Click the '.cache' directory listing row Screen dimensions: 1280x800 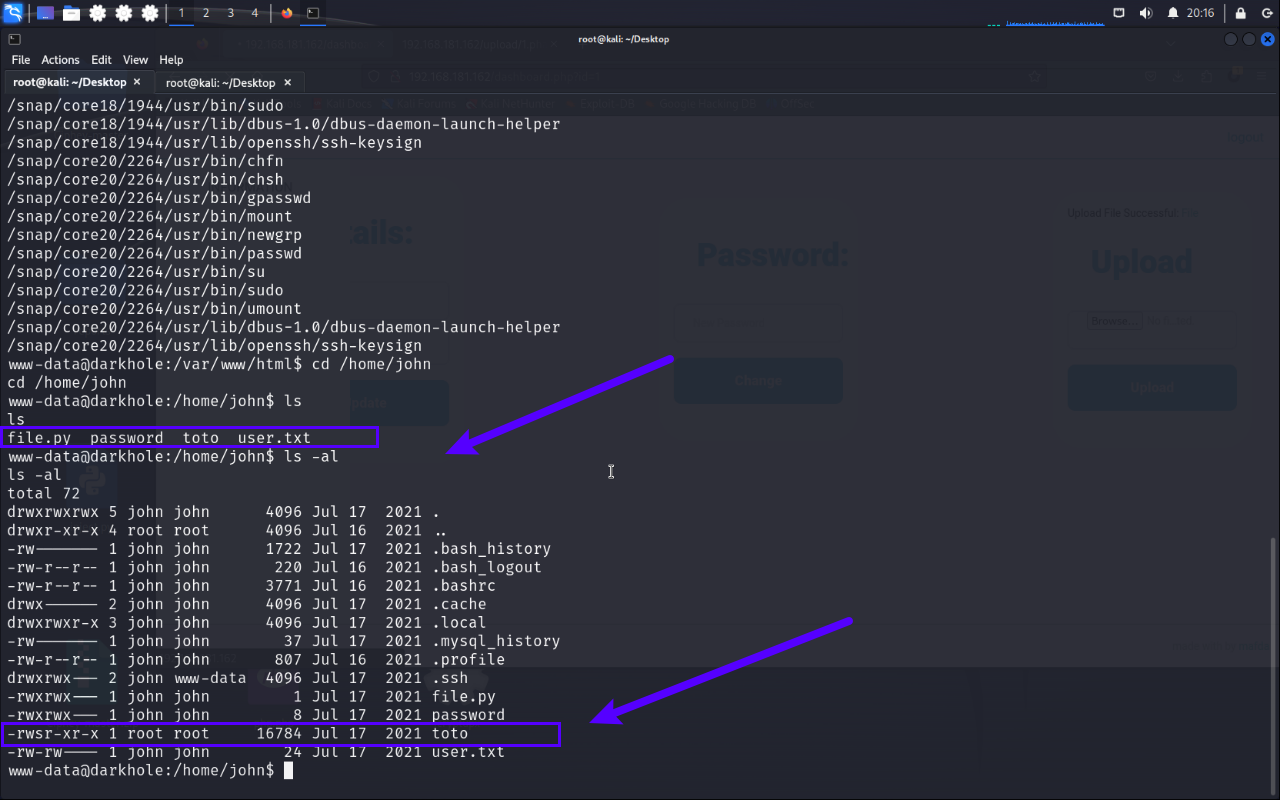tap(247, 604)
